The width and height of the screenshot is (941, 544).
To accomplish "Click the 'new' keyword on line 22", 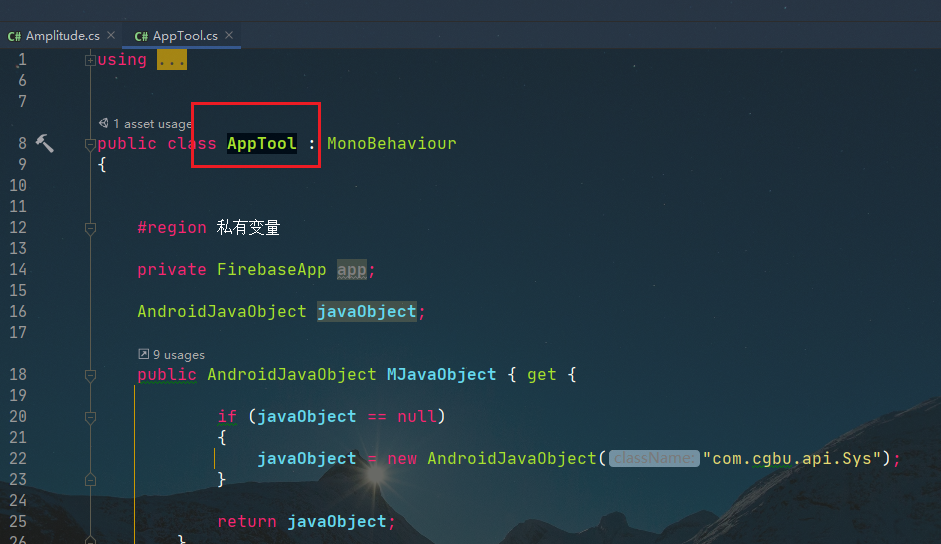I will tap(401, 459).
